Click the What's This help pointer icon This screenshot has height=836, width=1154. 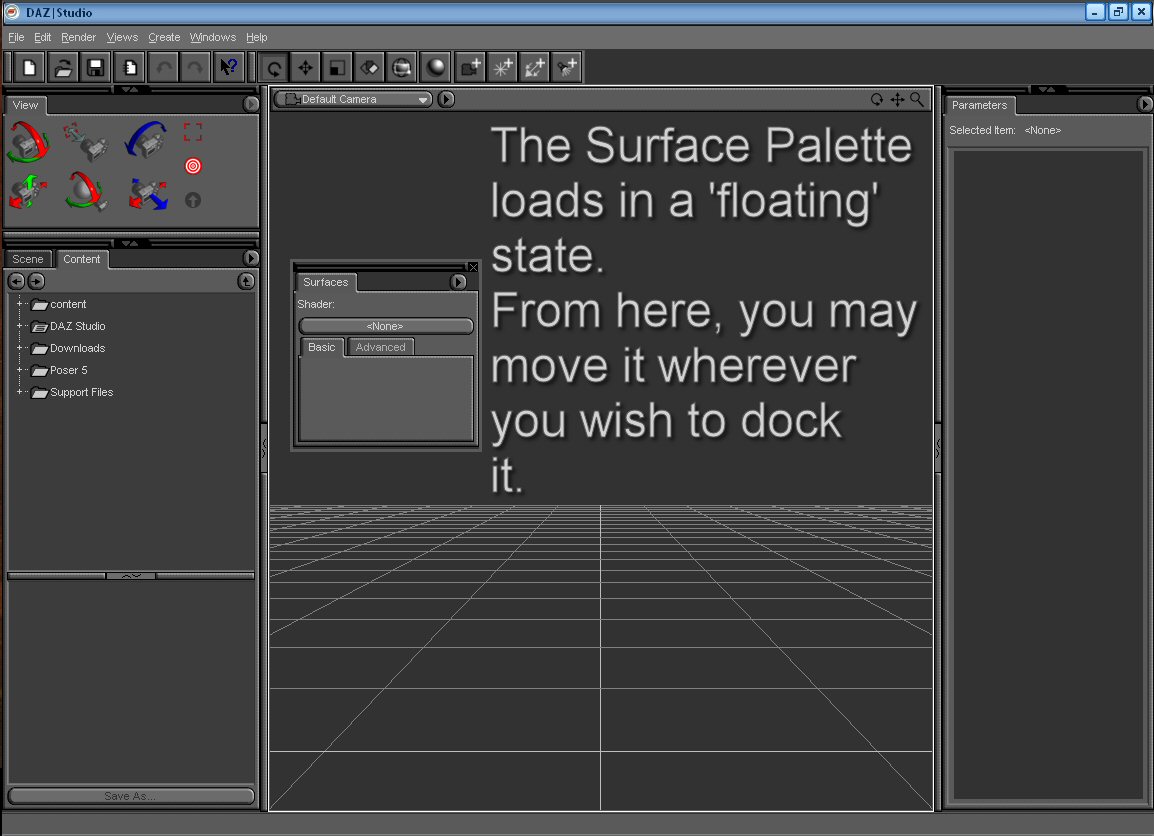click(228, 67)
